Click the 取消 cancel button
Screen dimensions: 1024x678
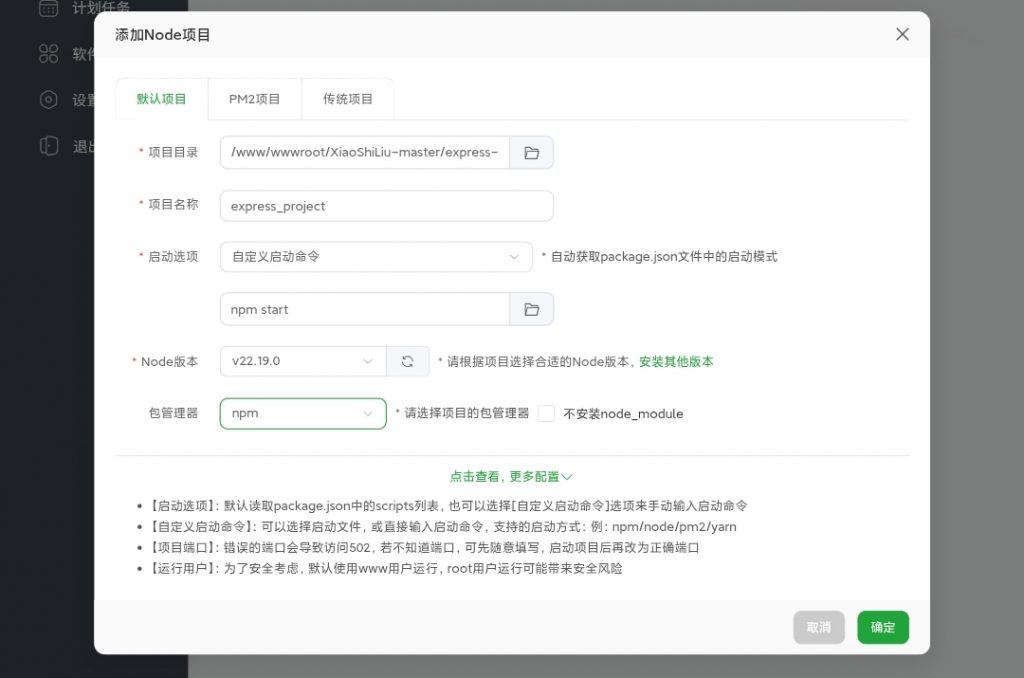tap(819, 627)
